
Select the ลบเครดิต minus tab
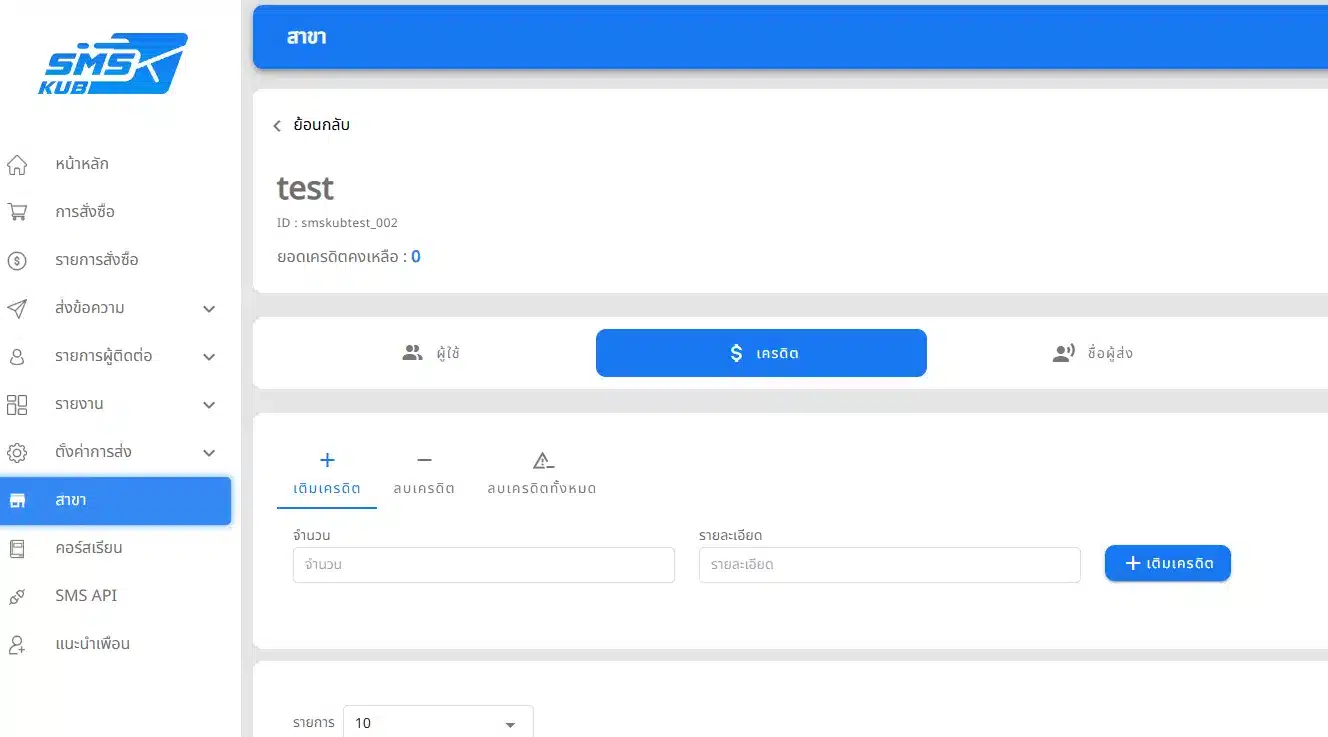pos(424,473)
